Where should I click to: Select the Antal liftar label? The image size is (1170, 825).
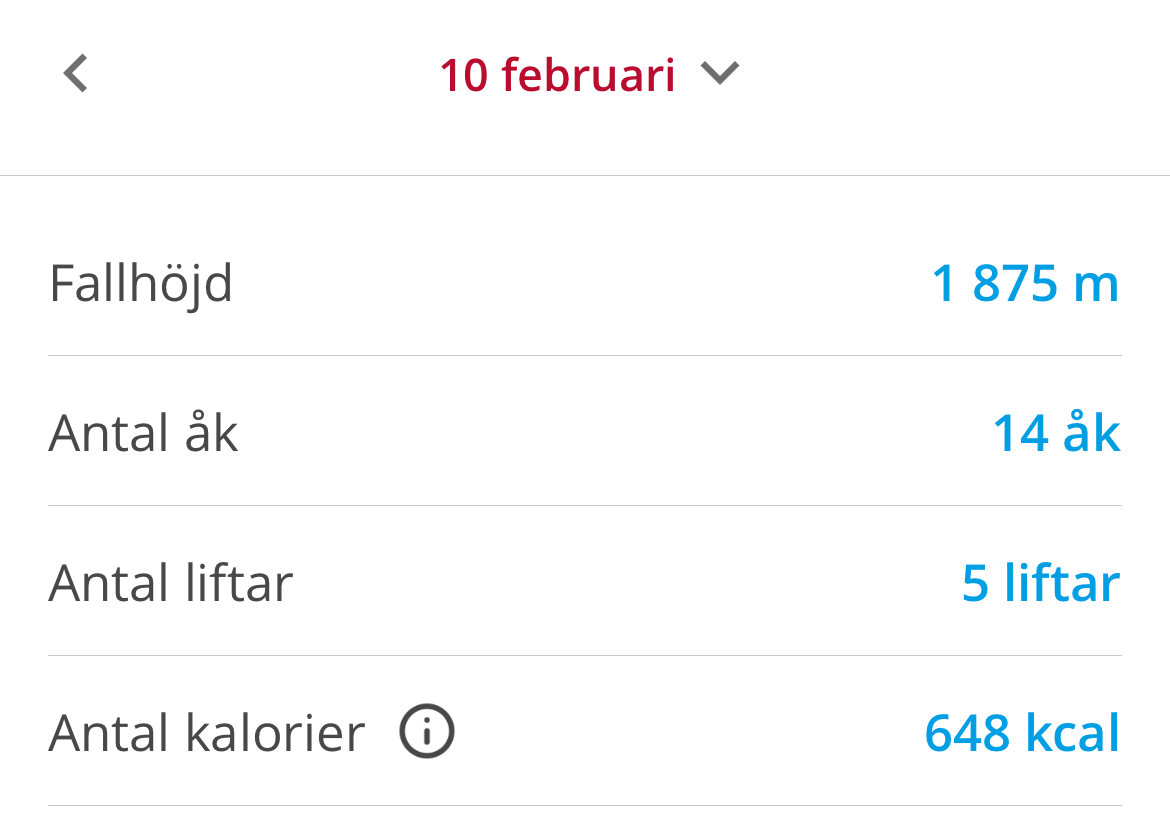coord(171,583)
